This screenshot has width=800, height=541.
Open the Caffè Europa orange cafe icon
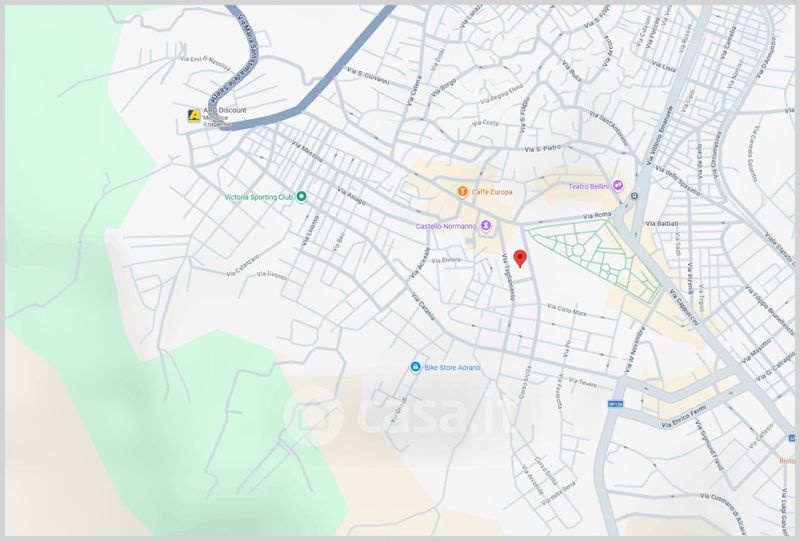pos(462,190)
